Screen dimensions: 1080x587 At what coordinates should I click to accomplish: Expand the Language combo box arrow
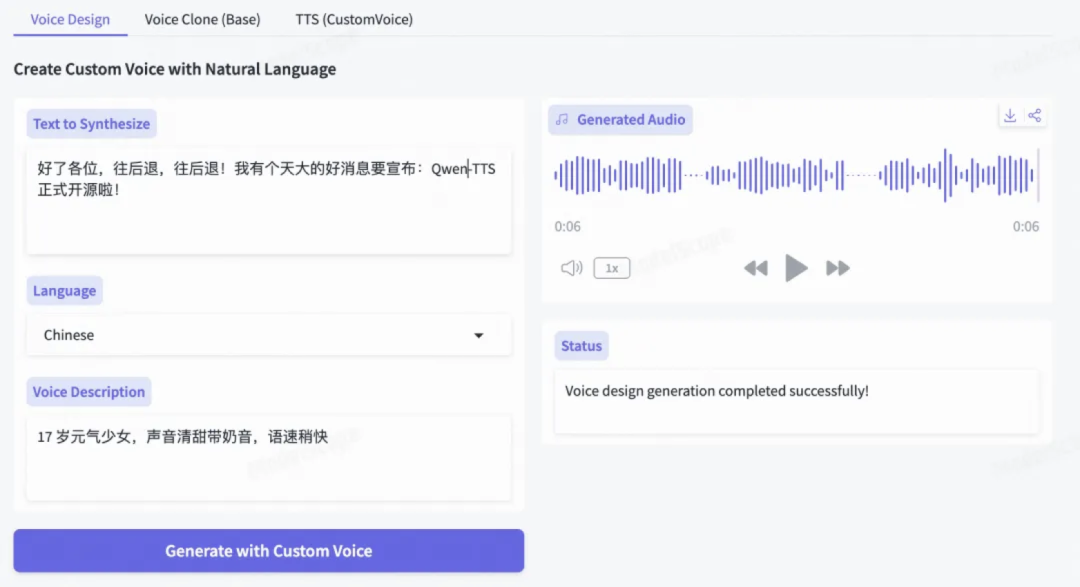point(479,335)
